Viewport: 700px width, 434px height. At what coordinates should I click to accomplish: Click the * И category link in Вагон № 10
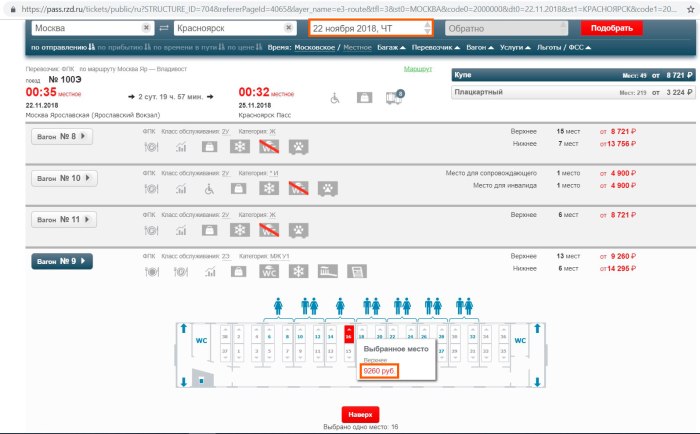click(274, 173)
